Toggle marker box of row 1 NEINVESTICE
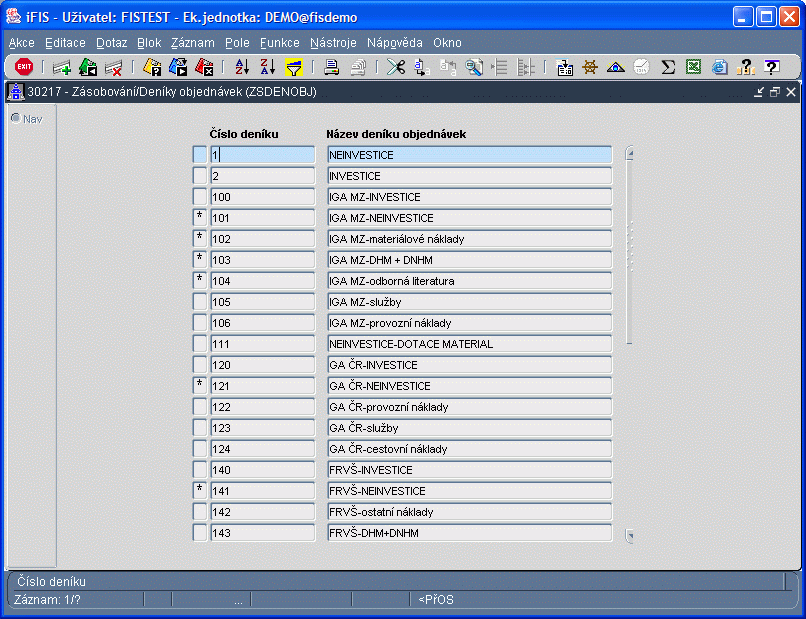806x619 pixels. coord(199,155)
